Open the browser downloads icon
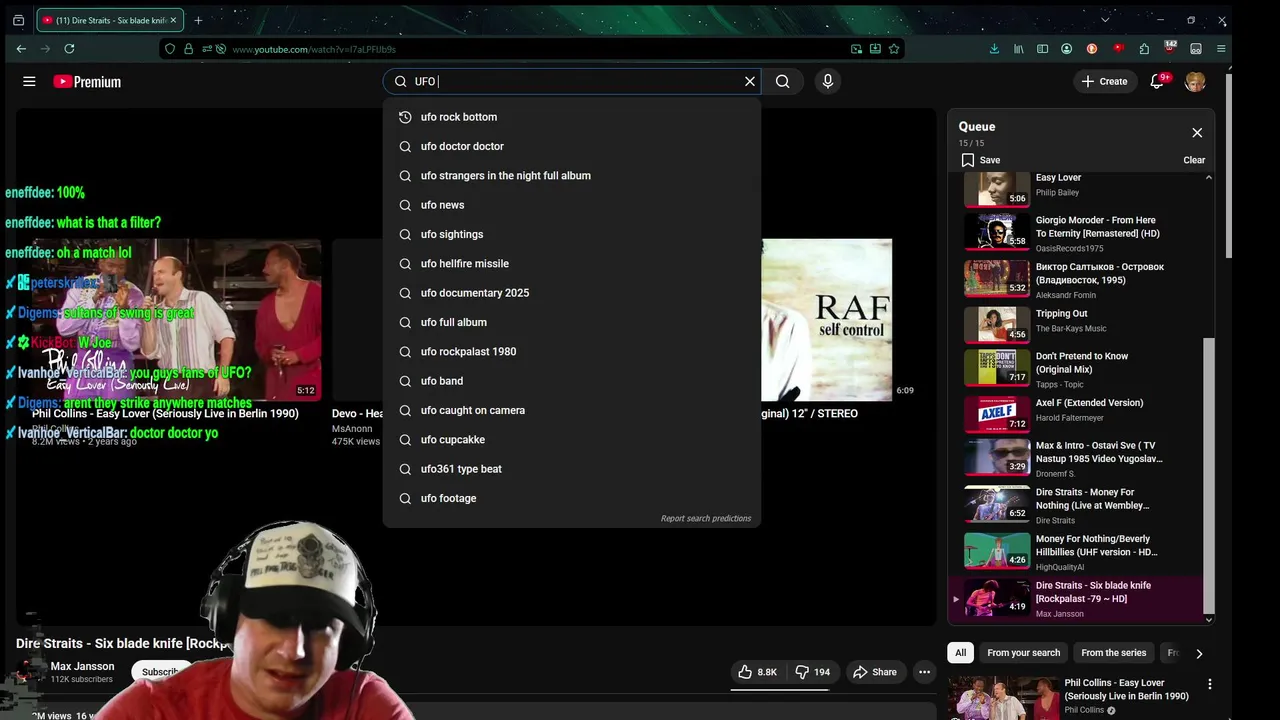This screenshot has width=1280, height=720. click(x=994, y=49)
